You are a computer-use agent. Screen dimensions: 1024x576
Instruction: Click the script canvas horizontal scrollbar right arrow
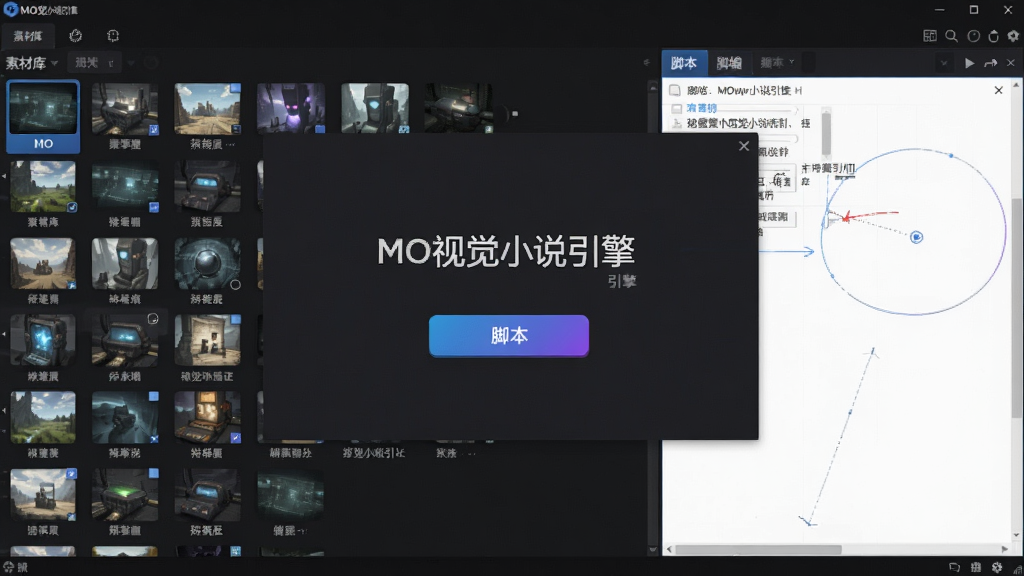[1005, 549]
